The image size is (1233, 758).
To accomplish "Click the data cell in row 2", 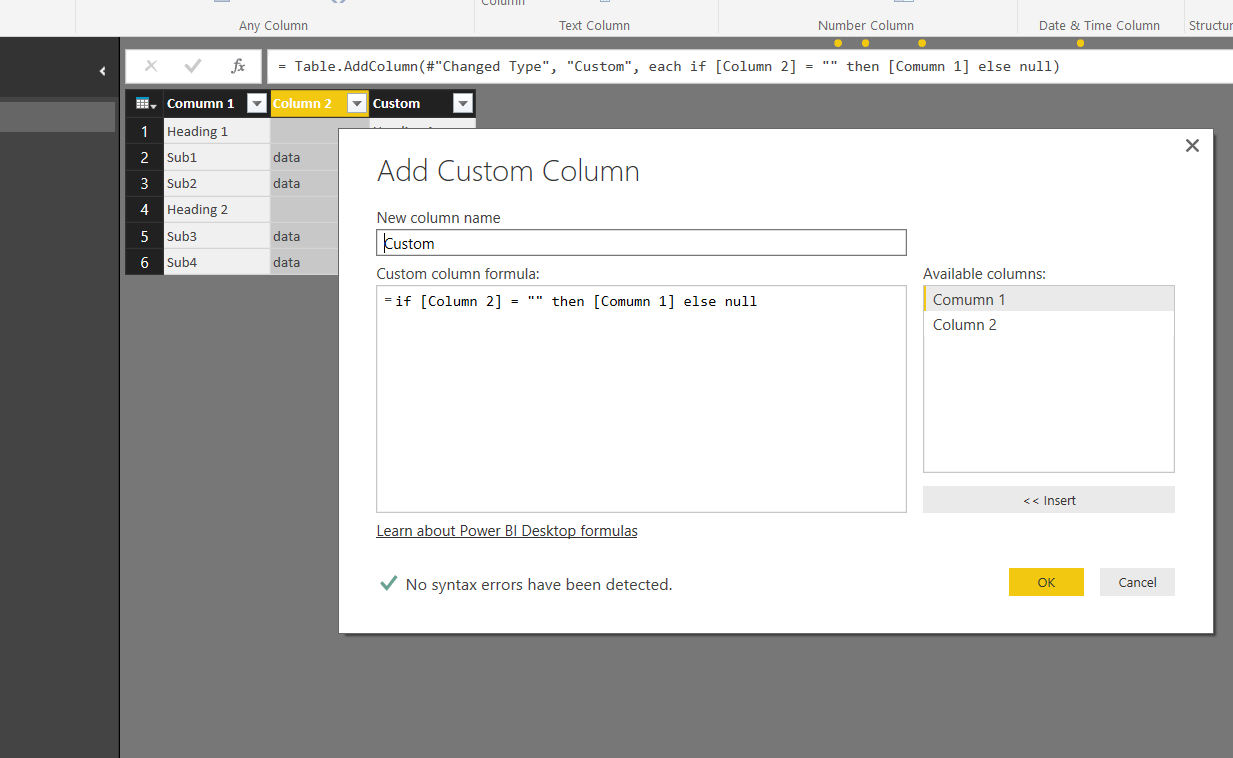I will pos(305,157).
